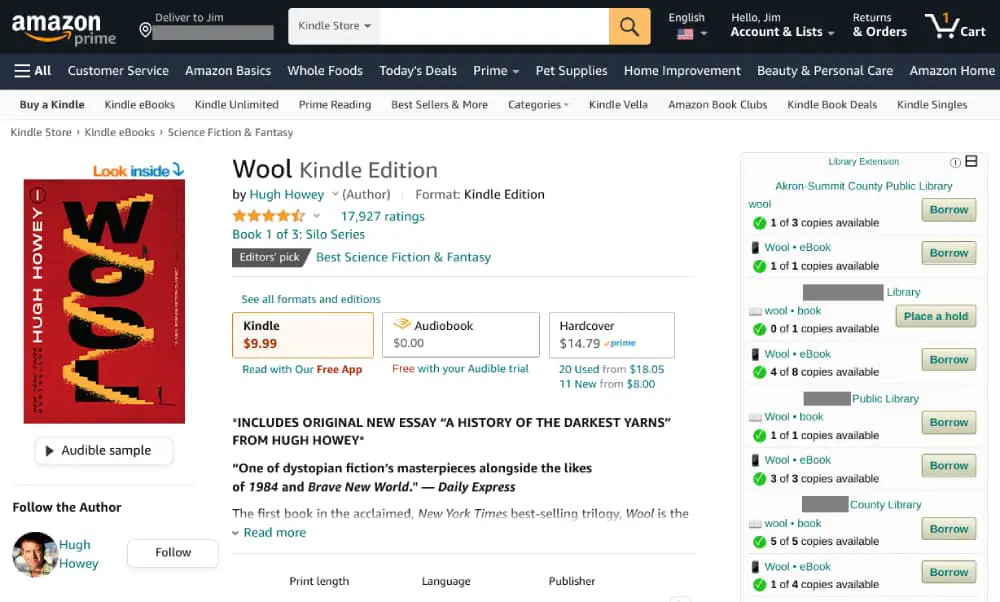The image size is (1000, 602).
Task: Click See all formats and editions
Action: pos(311,299)
